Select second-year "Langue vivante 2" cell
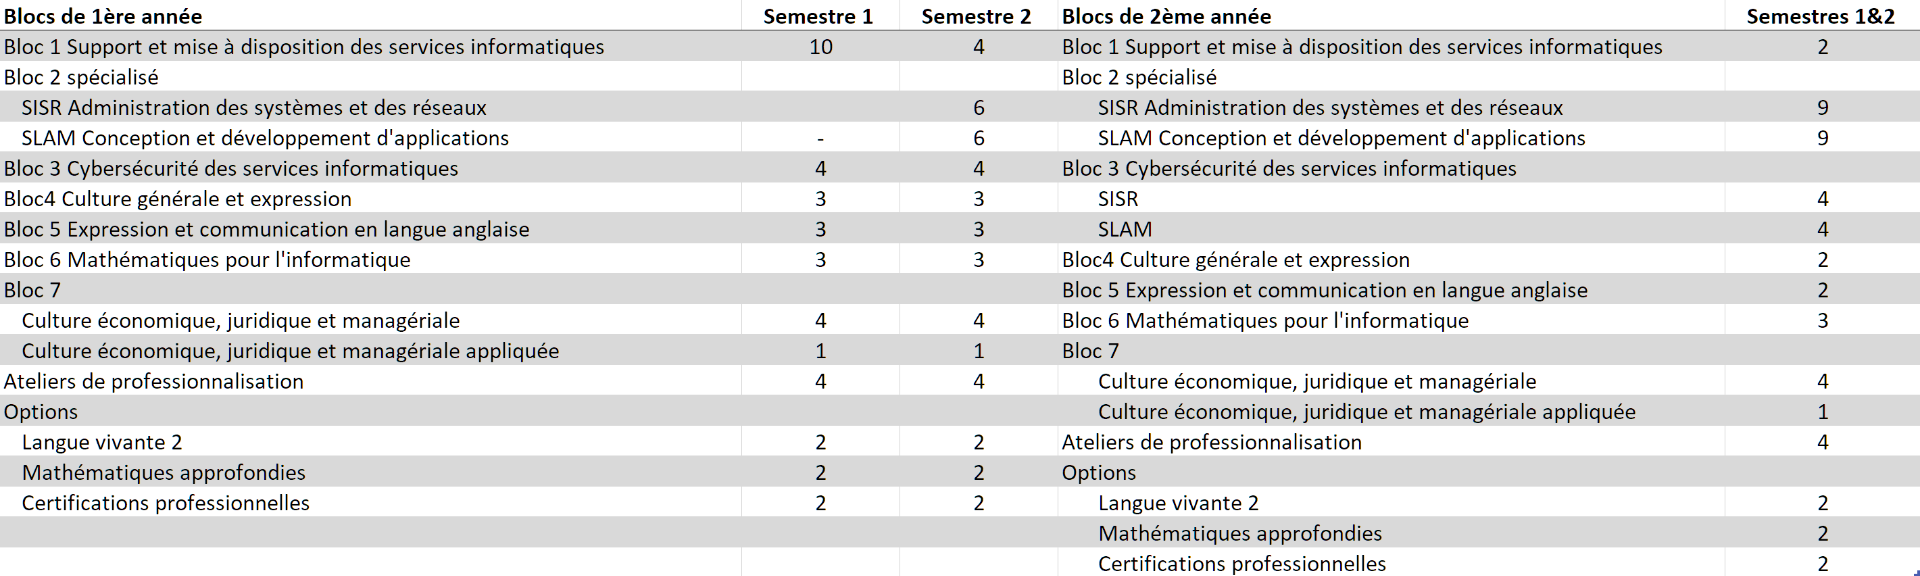1920x576 pixels. pyautogui.click(x=1178, y=503)
